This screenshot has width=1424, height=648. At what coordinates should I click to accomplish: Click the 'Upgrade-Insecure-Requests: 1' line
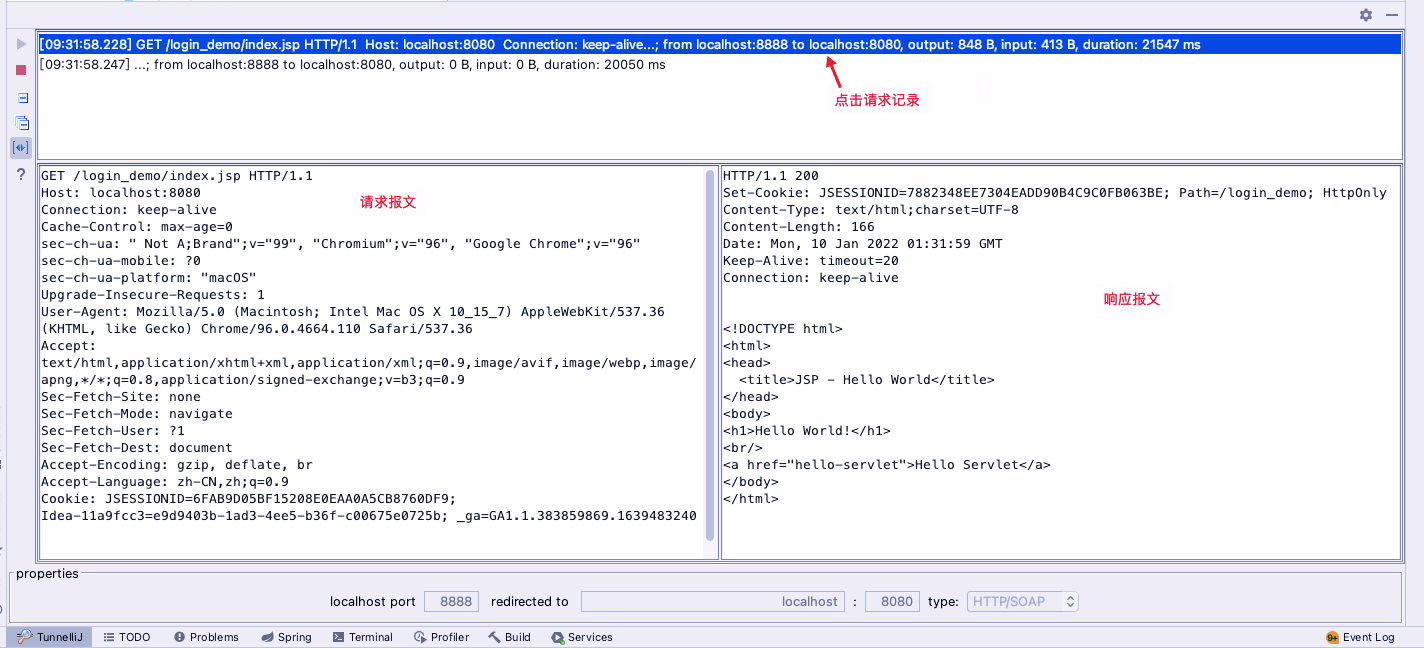(153, 295)
